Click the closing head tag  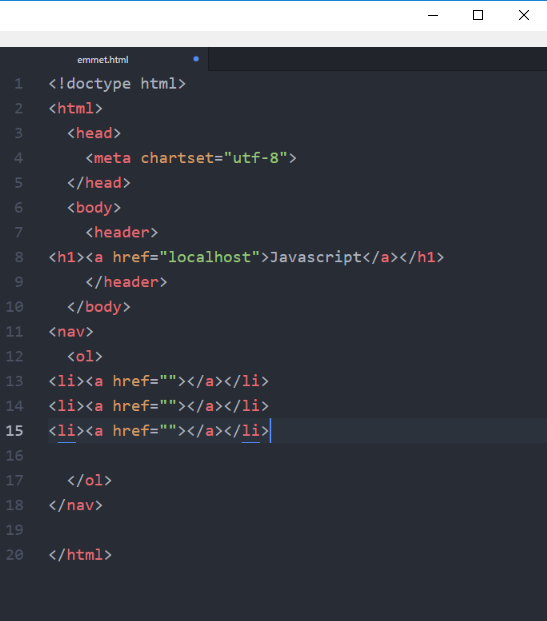pos(99,183)
